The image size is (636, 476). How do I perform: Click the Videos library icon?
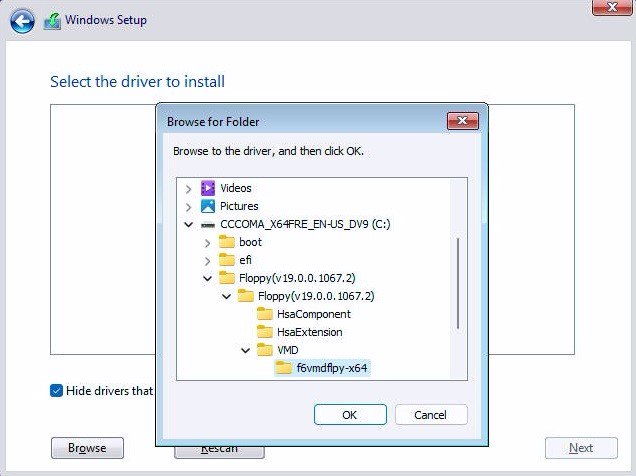(208, 188)
